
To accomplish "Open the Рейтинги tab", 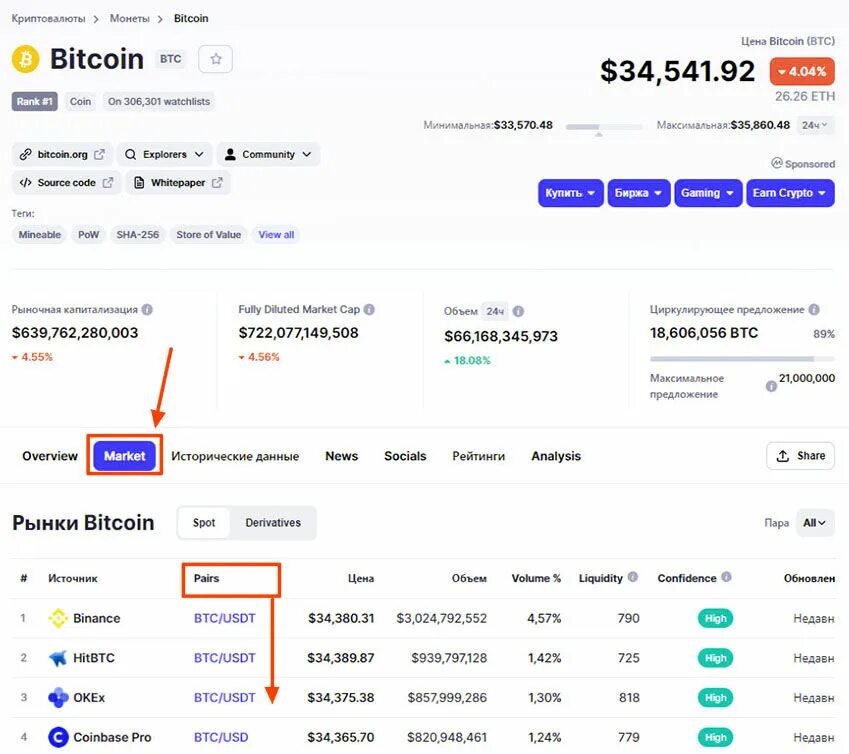I will pyautogui.click(x=479, y=456).
